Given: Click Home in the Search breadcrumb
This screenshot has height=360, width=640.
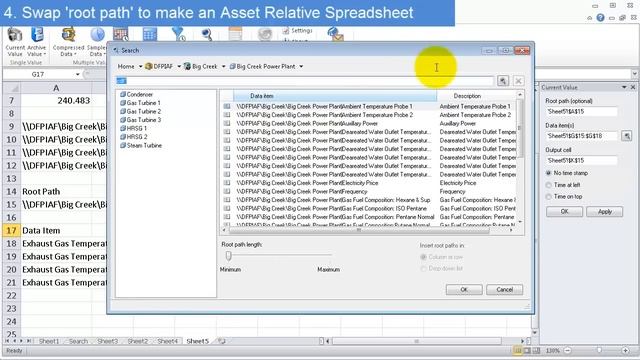Looking at the screenshot, I should pos(126,67).
